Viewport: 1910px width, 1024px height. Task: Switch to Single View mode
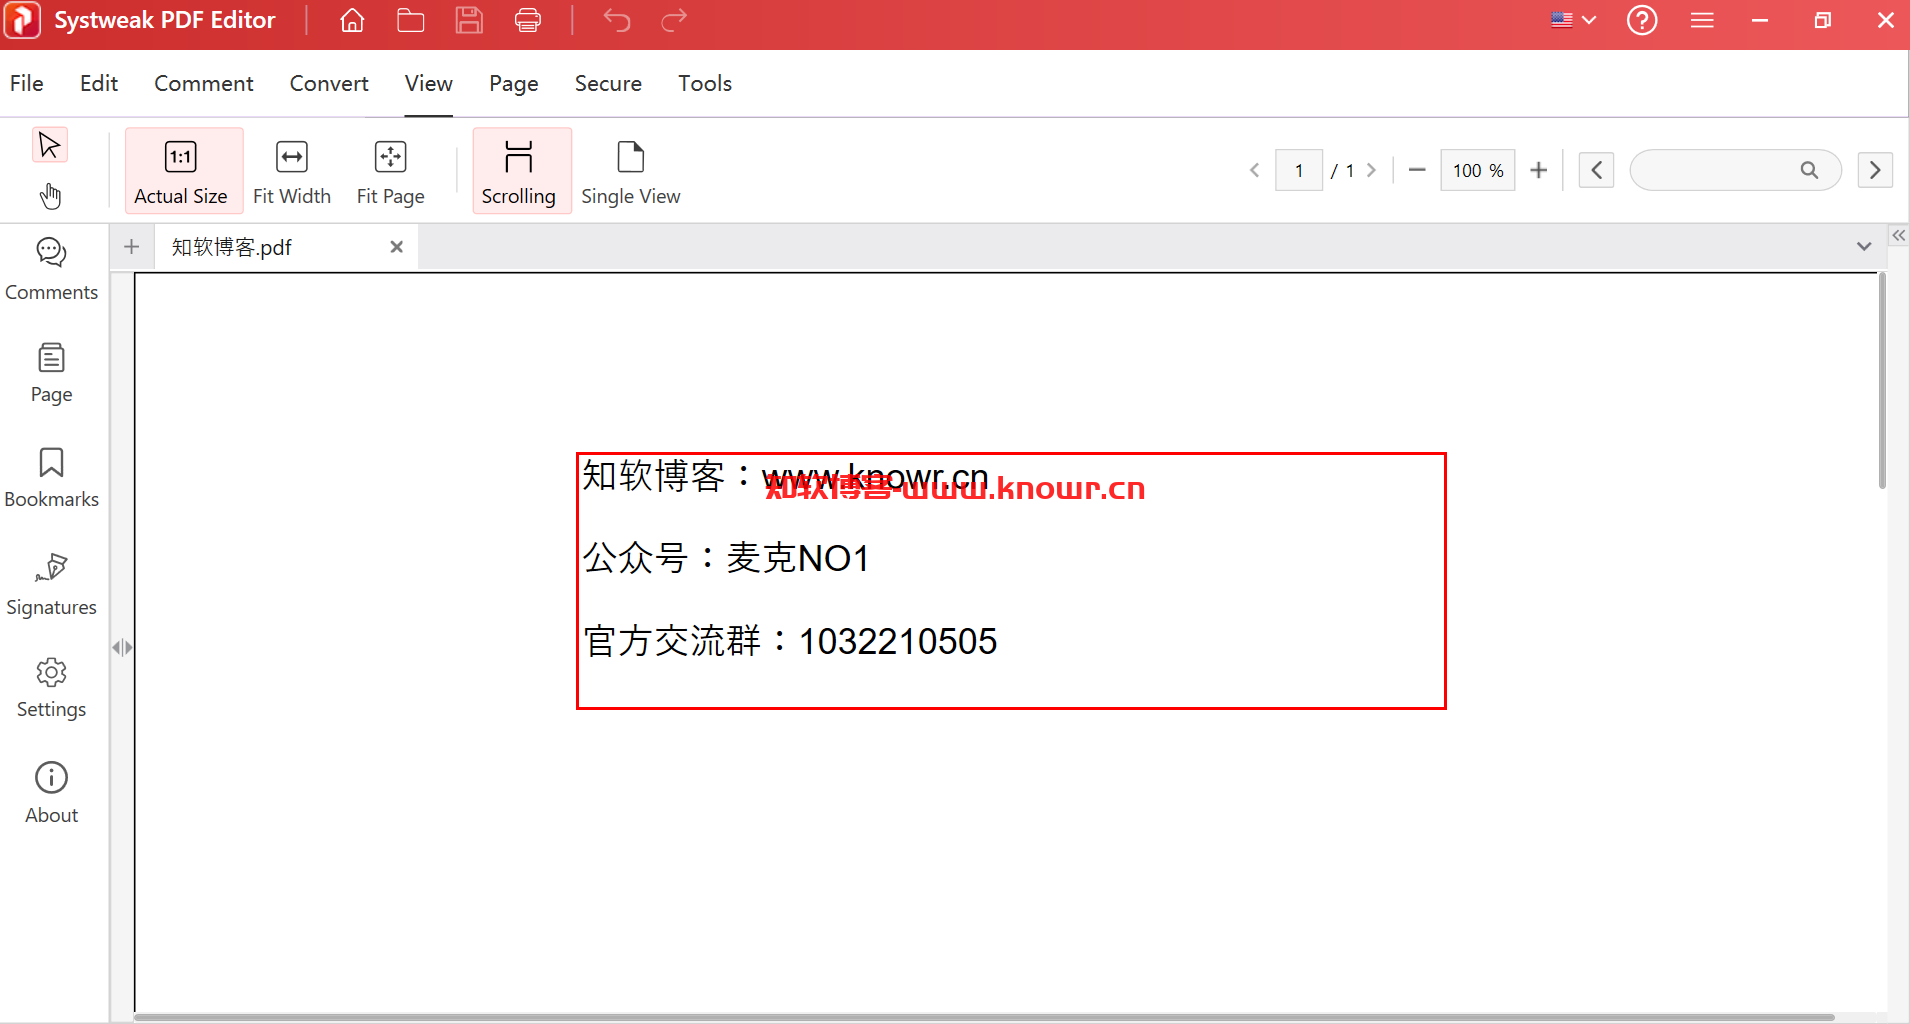(x=631, y=171)
